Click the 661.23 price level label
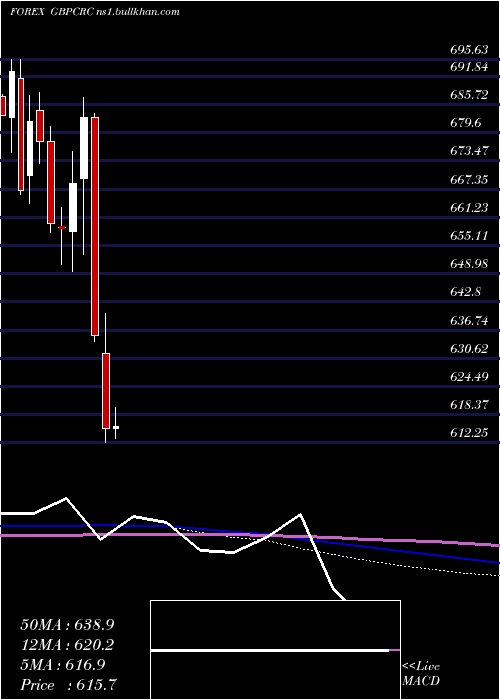Image resolution: width=500 pixels, height=700 pixels. 468,207
